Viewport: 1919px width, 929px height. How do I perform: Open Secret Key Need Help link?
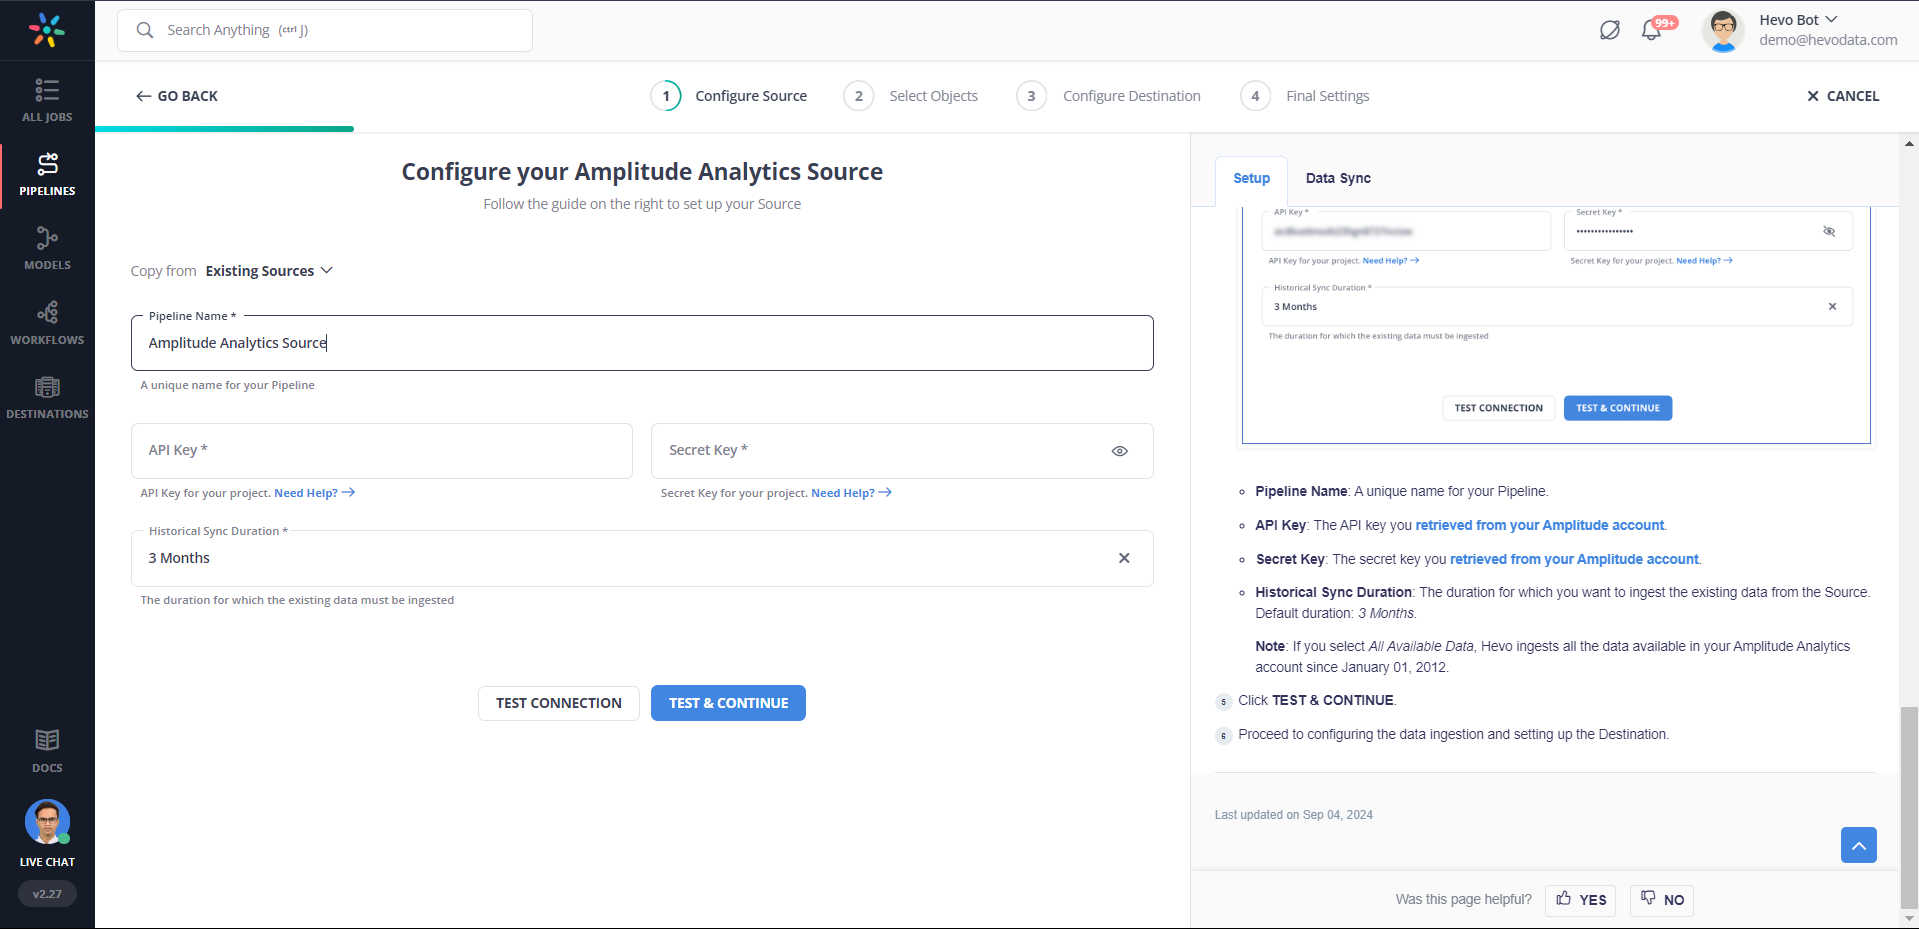851,493
